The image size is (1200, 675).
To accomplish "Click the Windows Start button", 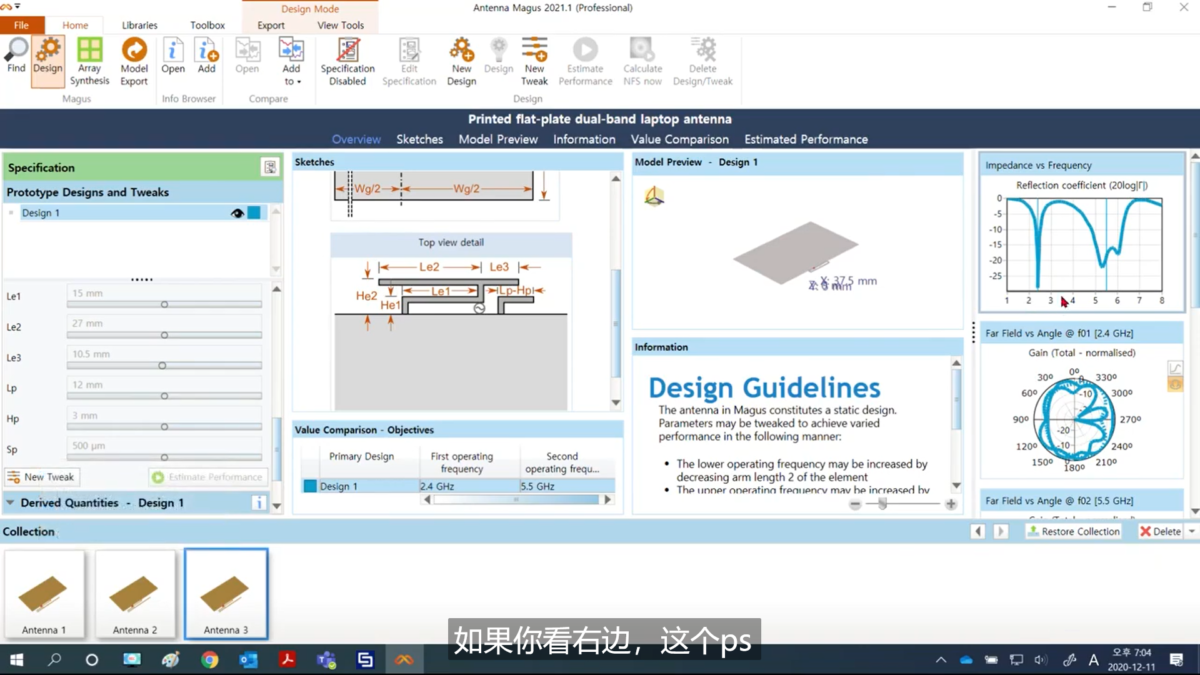I will 16,660.
